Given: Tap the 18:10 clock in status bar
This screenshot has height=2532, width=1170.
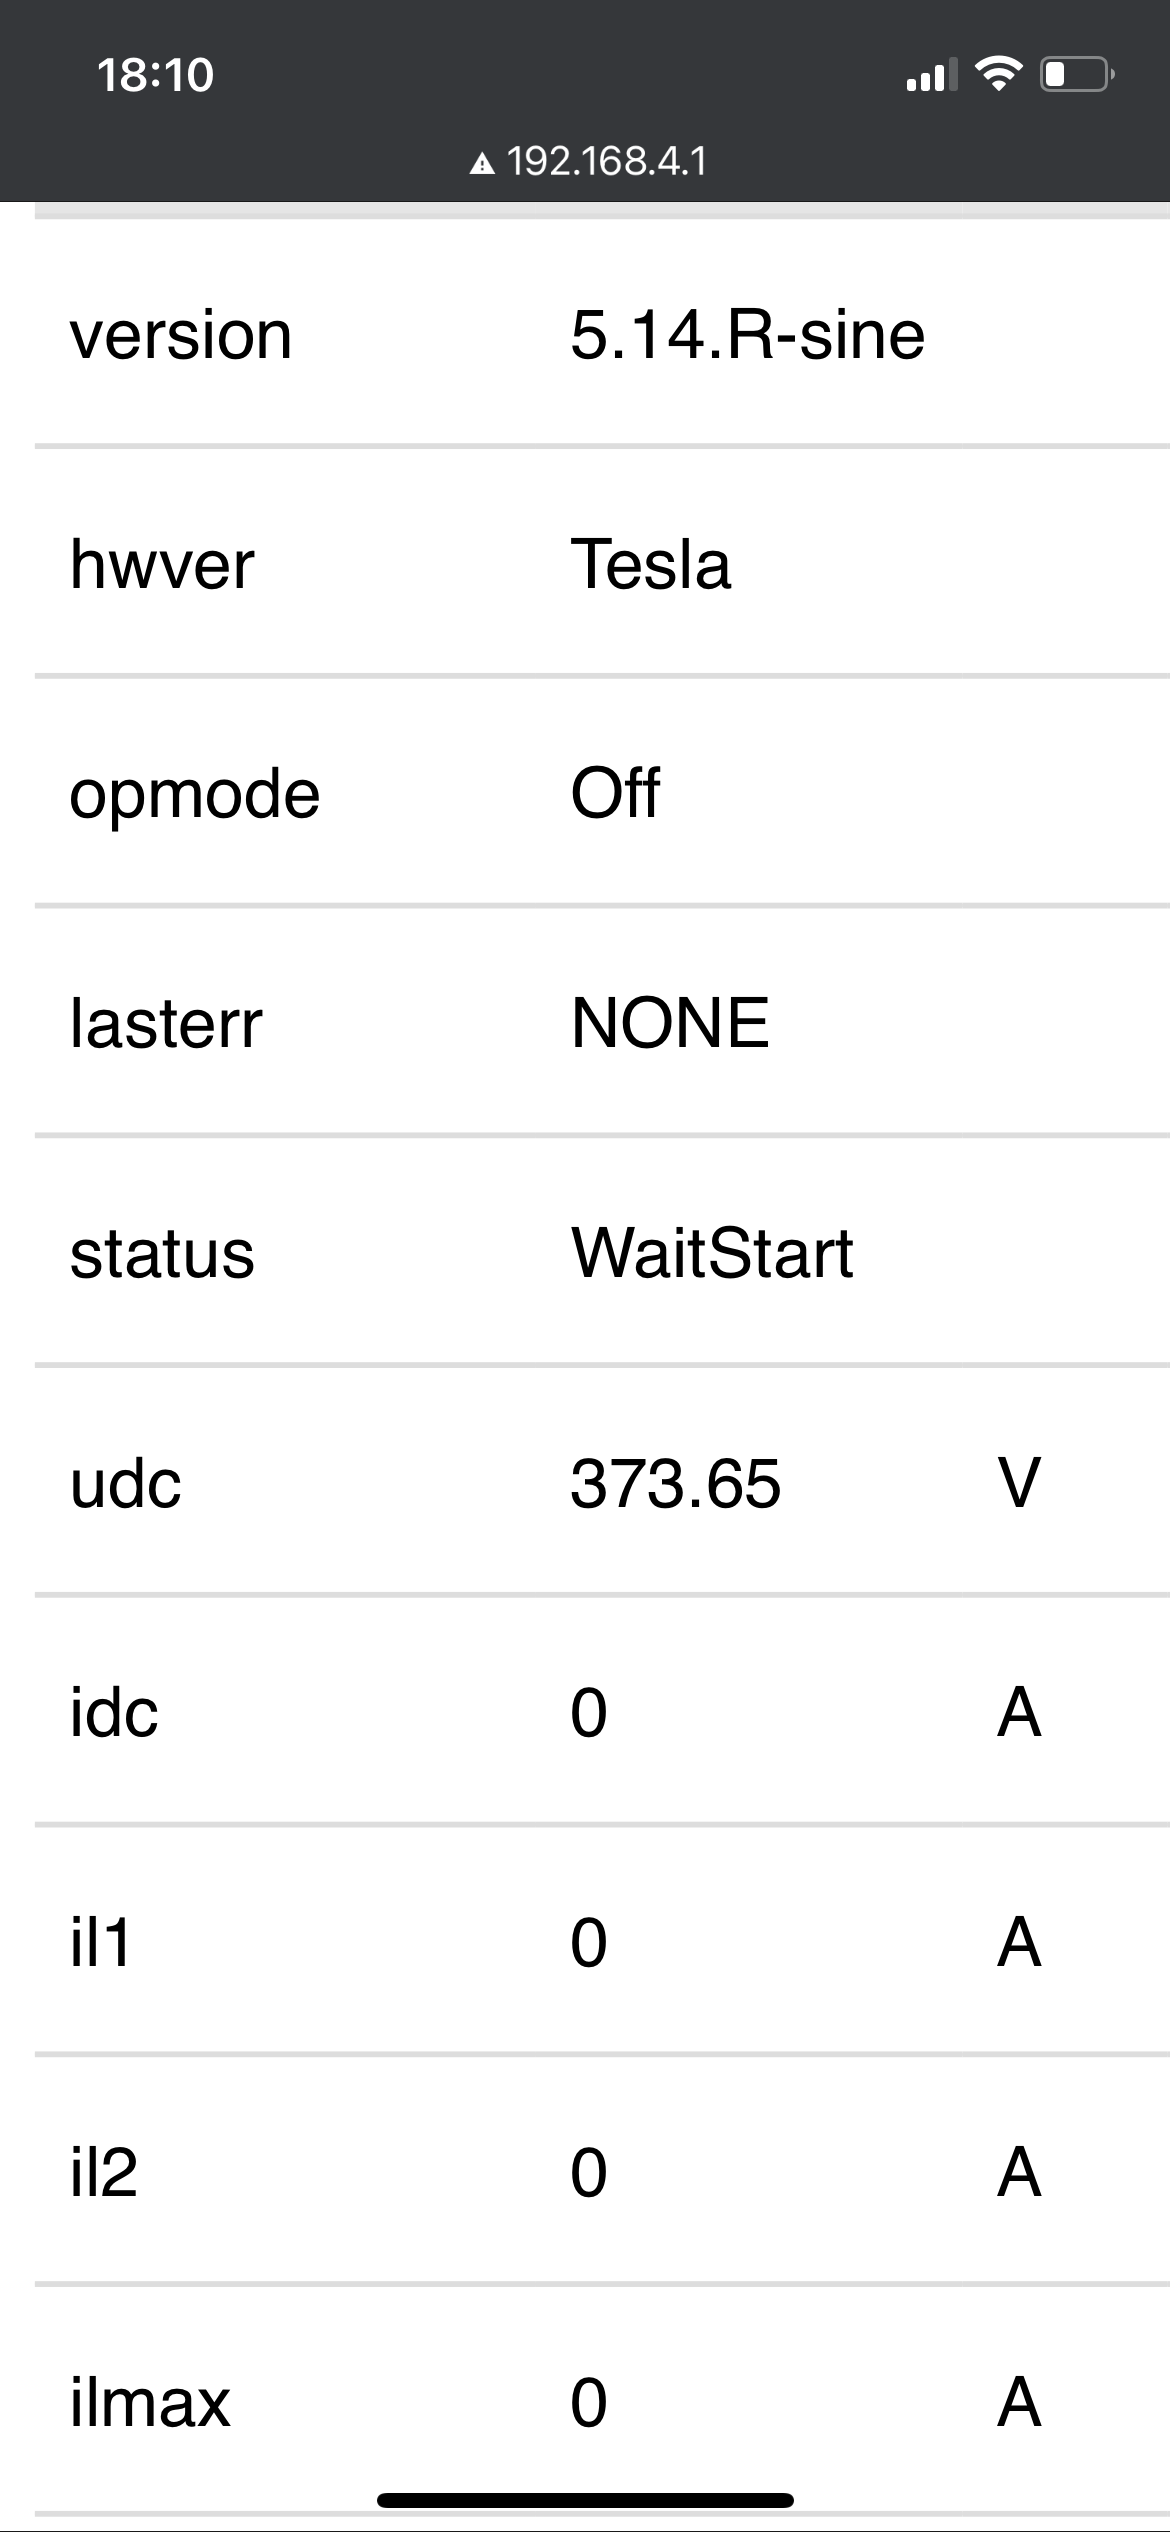Looking at the screenshot, I should click(x=156, y=75).
